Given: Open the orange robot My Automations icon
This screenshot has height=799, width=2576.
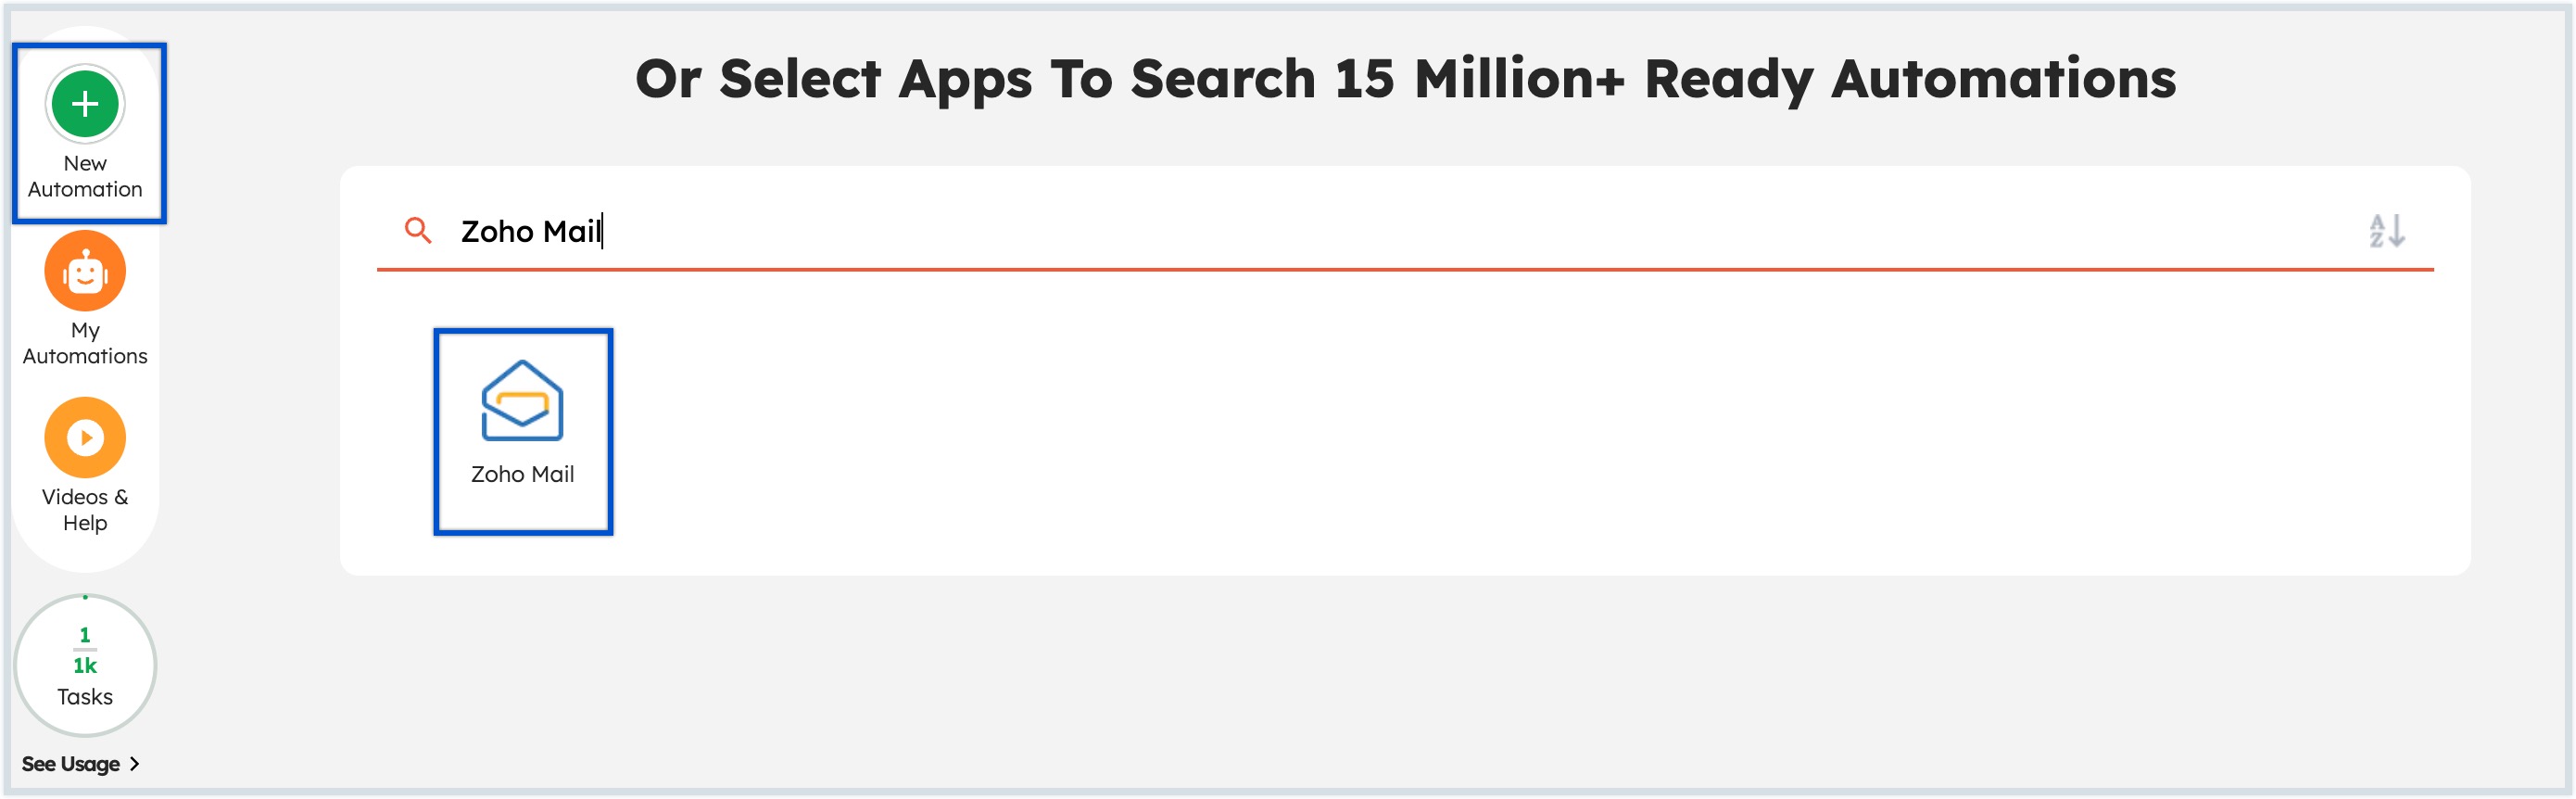Looking at the screenshot, I should point(85,271).
